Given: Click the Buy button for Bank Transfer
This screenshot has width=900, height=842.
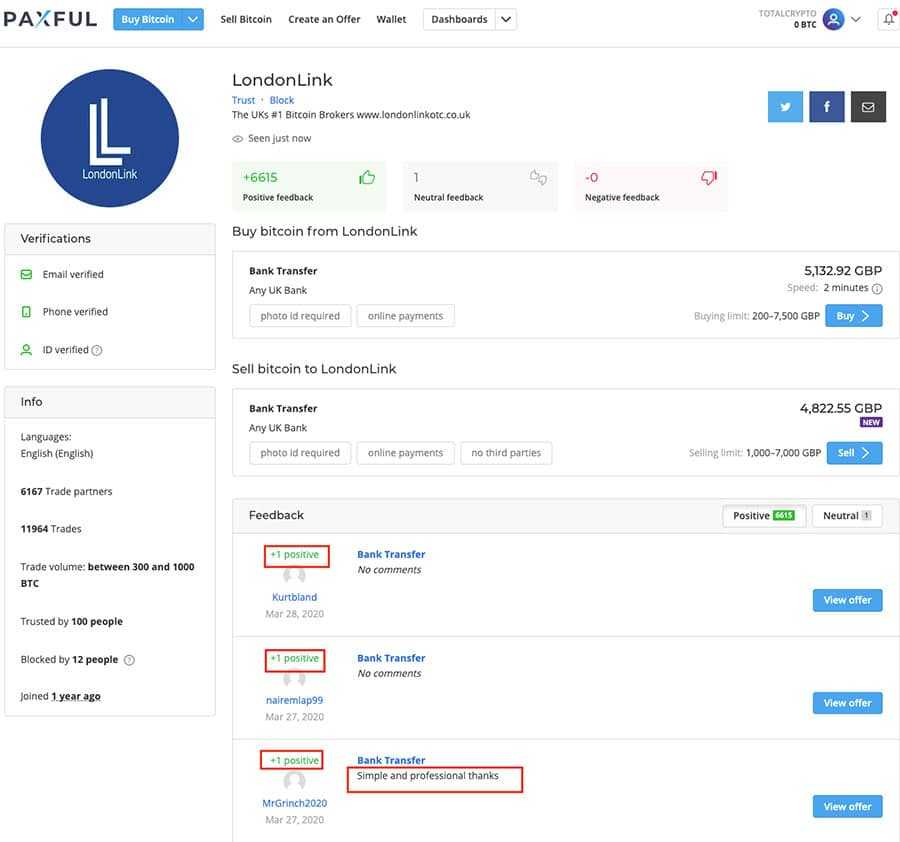Looking at the screenshot, I should coord(855,315).
